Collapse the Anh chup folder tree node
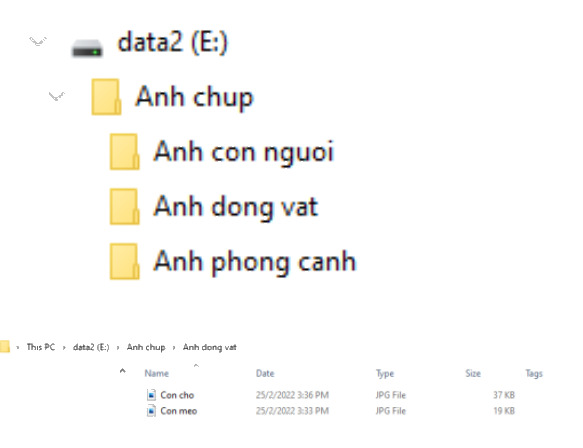Image resolution: width=583 pixels, height=448 pixels. [57, 96]
